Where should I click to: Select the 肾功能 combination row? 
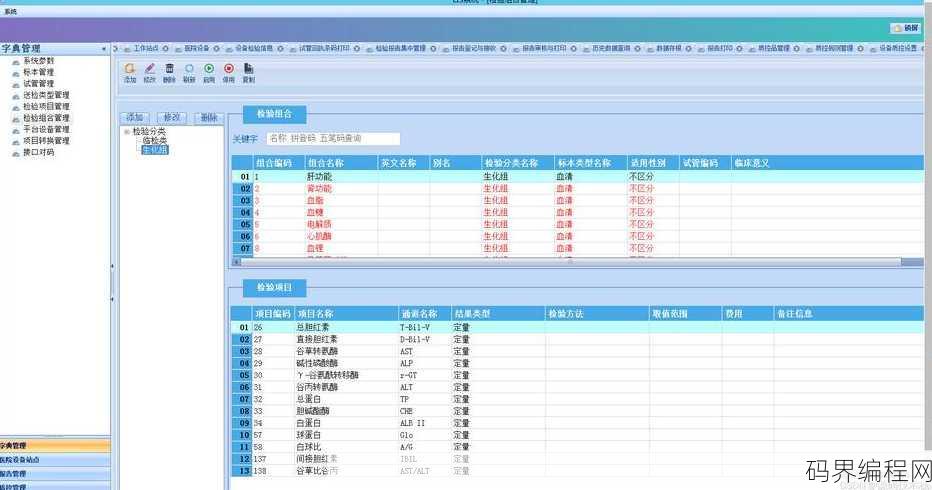(x=578, y=189)
